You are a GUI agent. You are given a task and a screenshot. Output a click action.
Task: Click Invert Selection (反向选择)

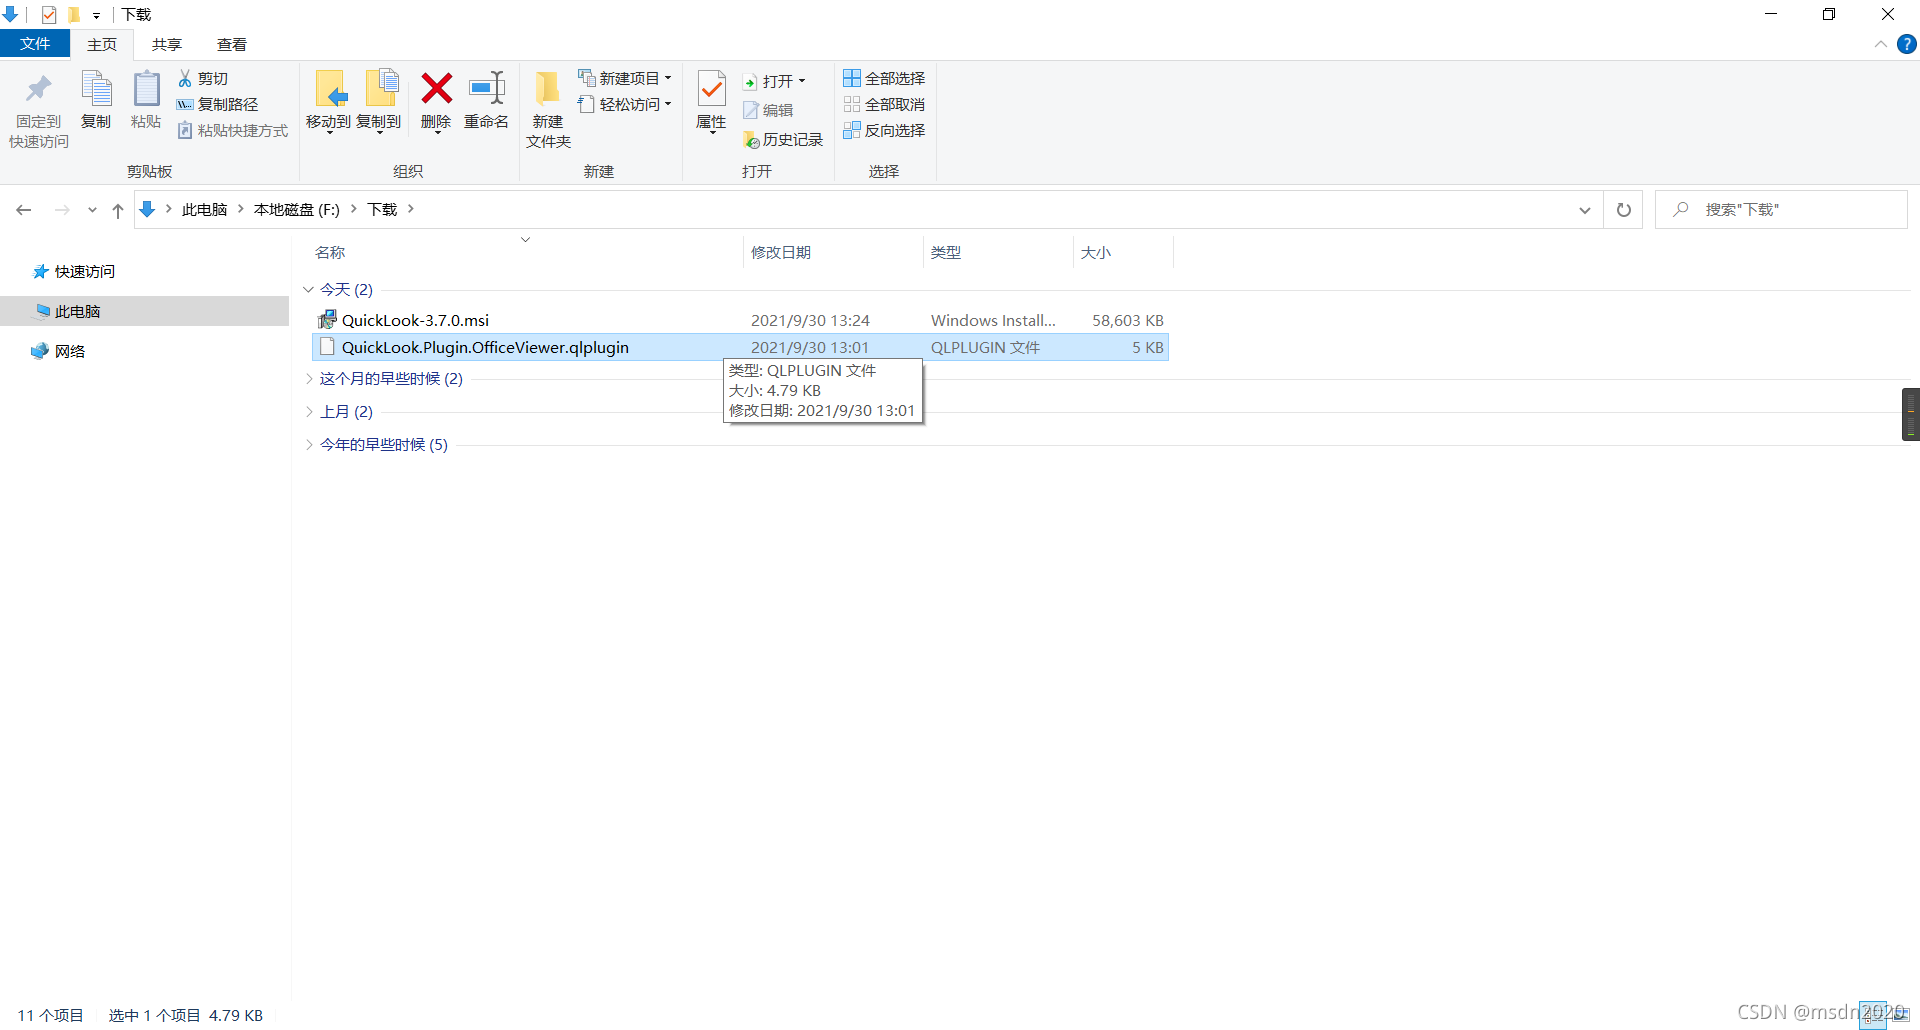coord(884,130)
